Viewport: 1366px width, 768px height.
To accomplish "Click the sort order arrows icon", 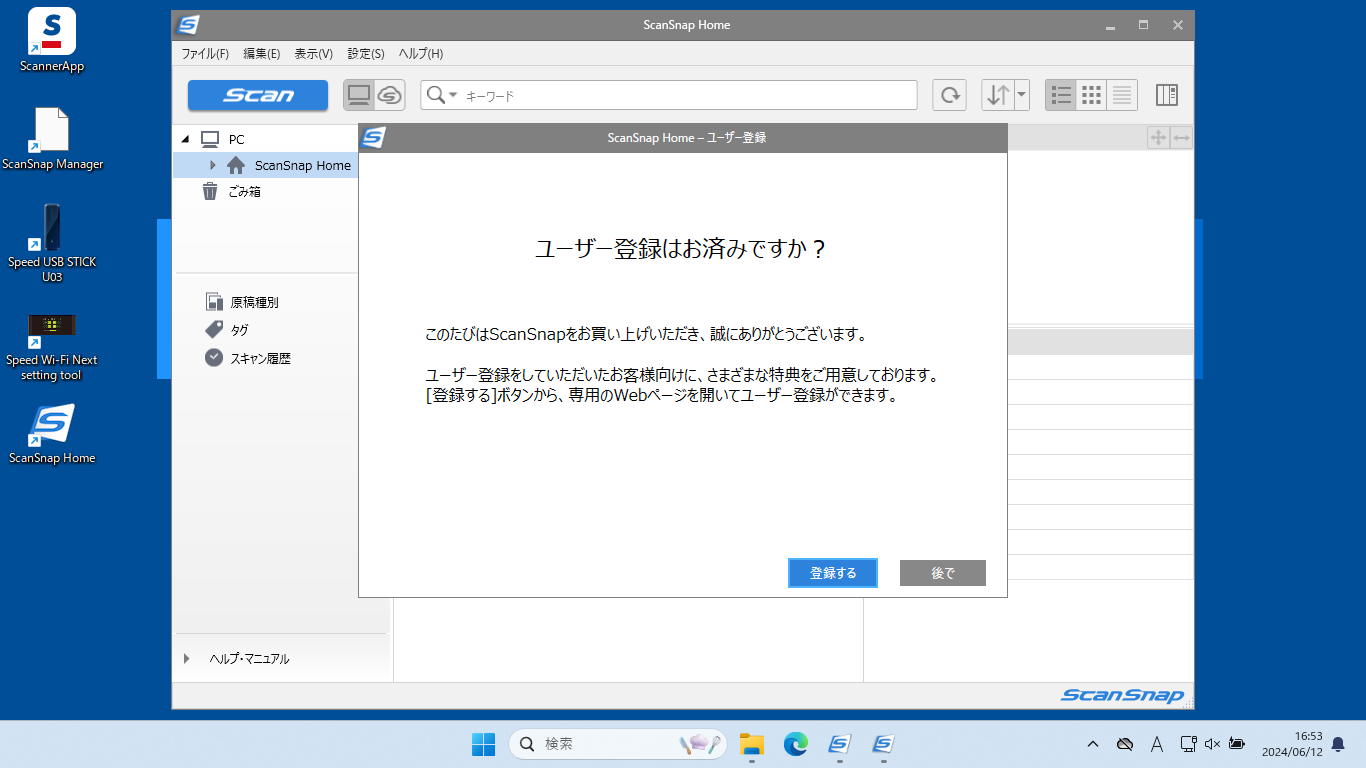I will point(998,95).
